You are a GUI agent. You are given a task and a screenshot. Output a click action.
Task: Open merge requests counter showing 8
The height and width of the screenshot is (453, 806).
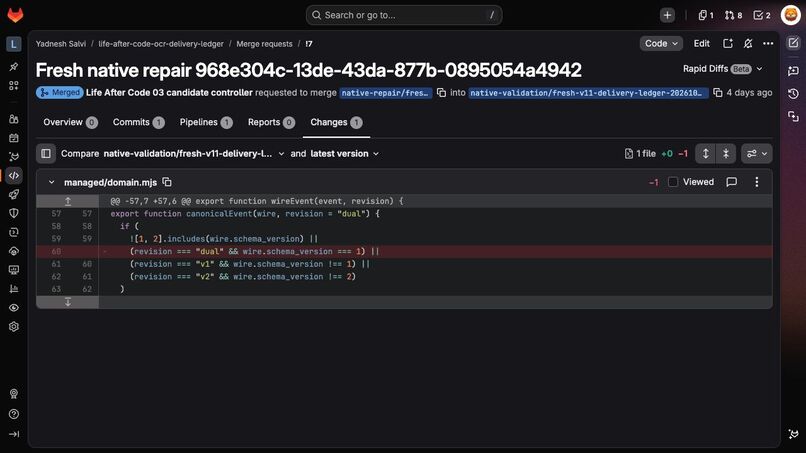pyautogui.click(x=734, y=15)
